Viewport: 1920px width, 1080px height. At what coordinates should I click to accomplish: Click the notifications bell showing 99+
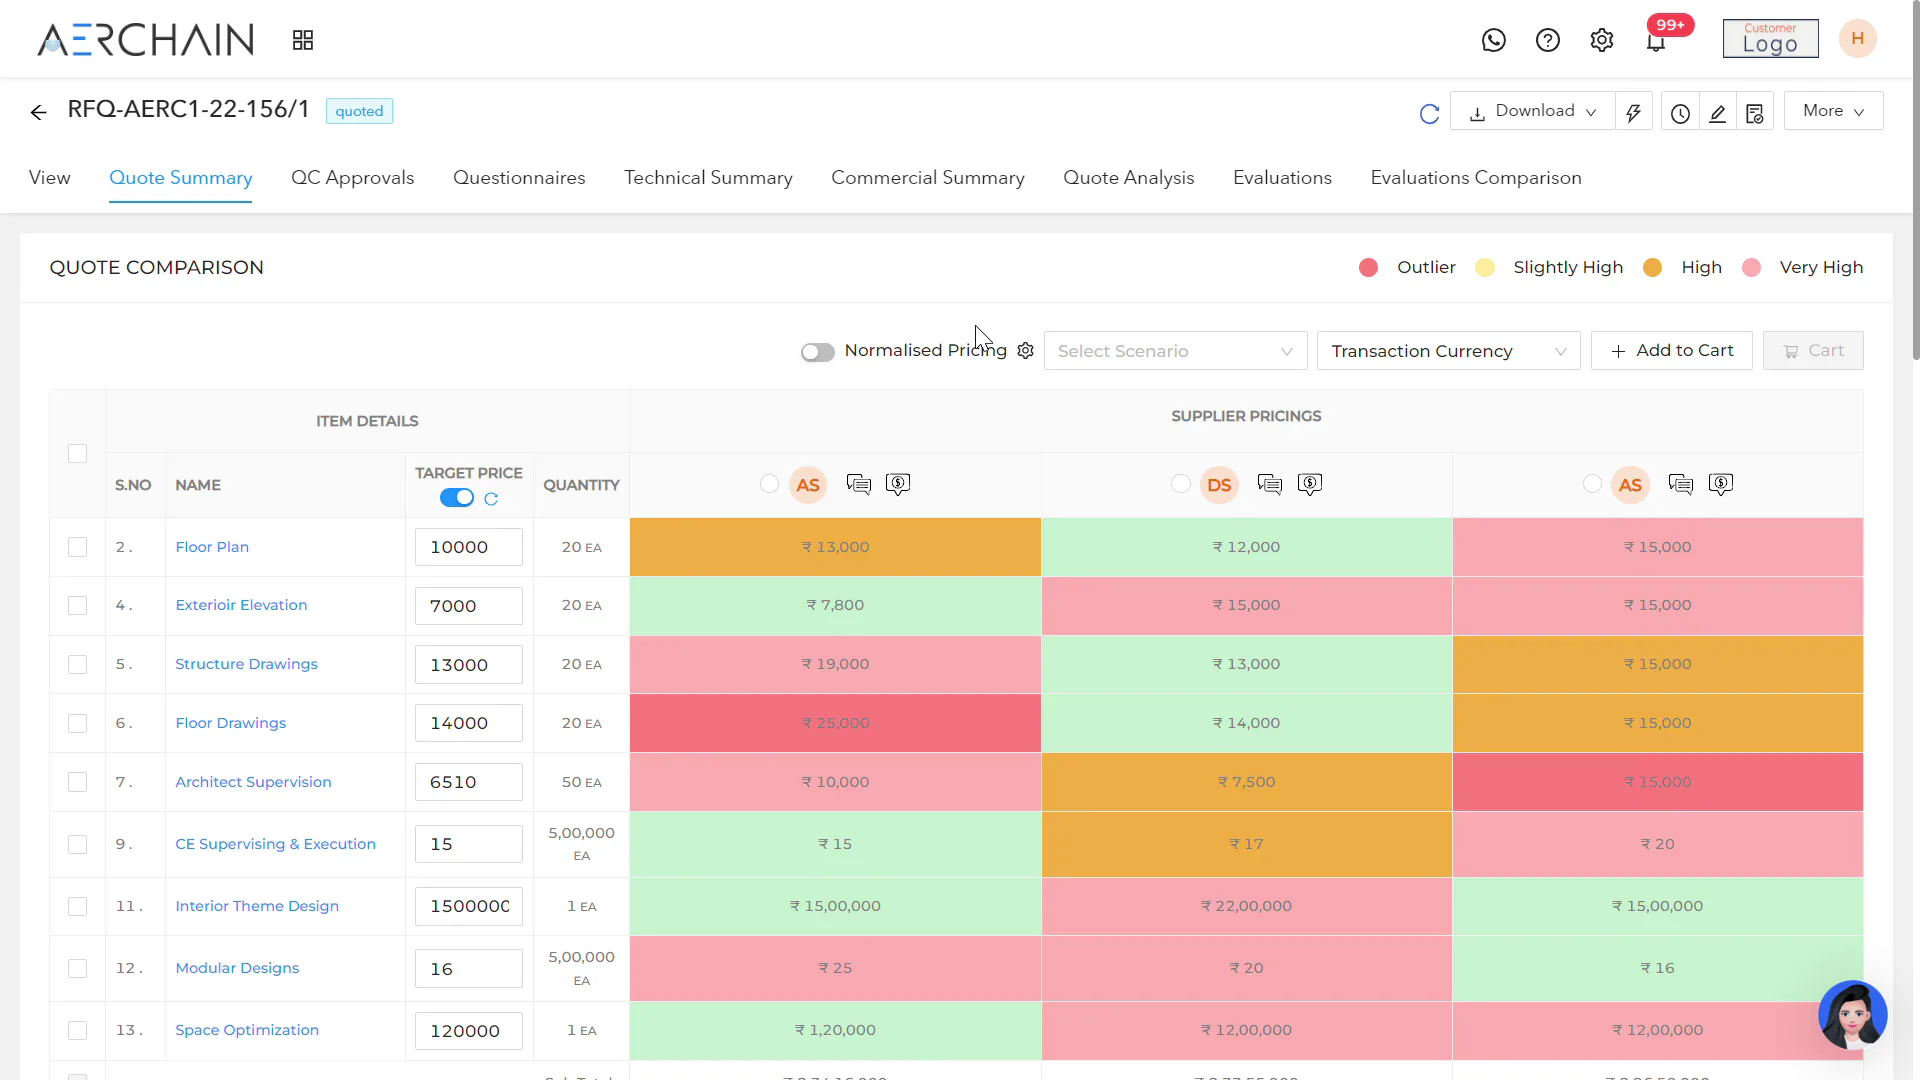(1657, 42)
